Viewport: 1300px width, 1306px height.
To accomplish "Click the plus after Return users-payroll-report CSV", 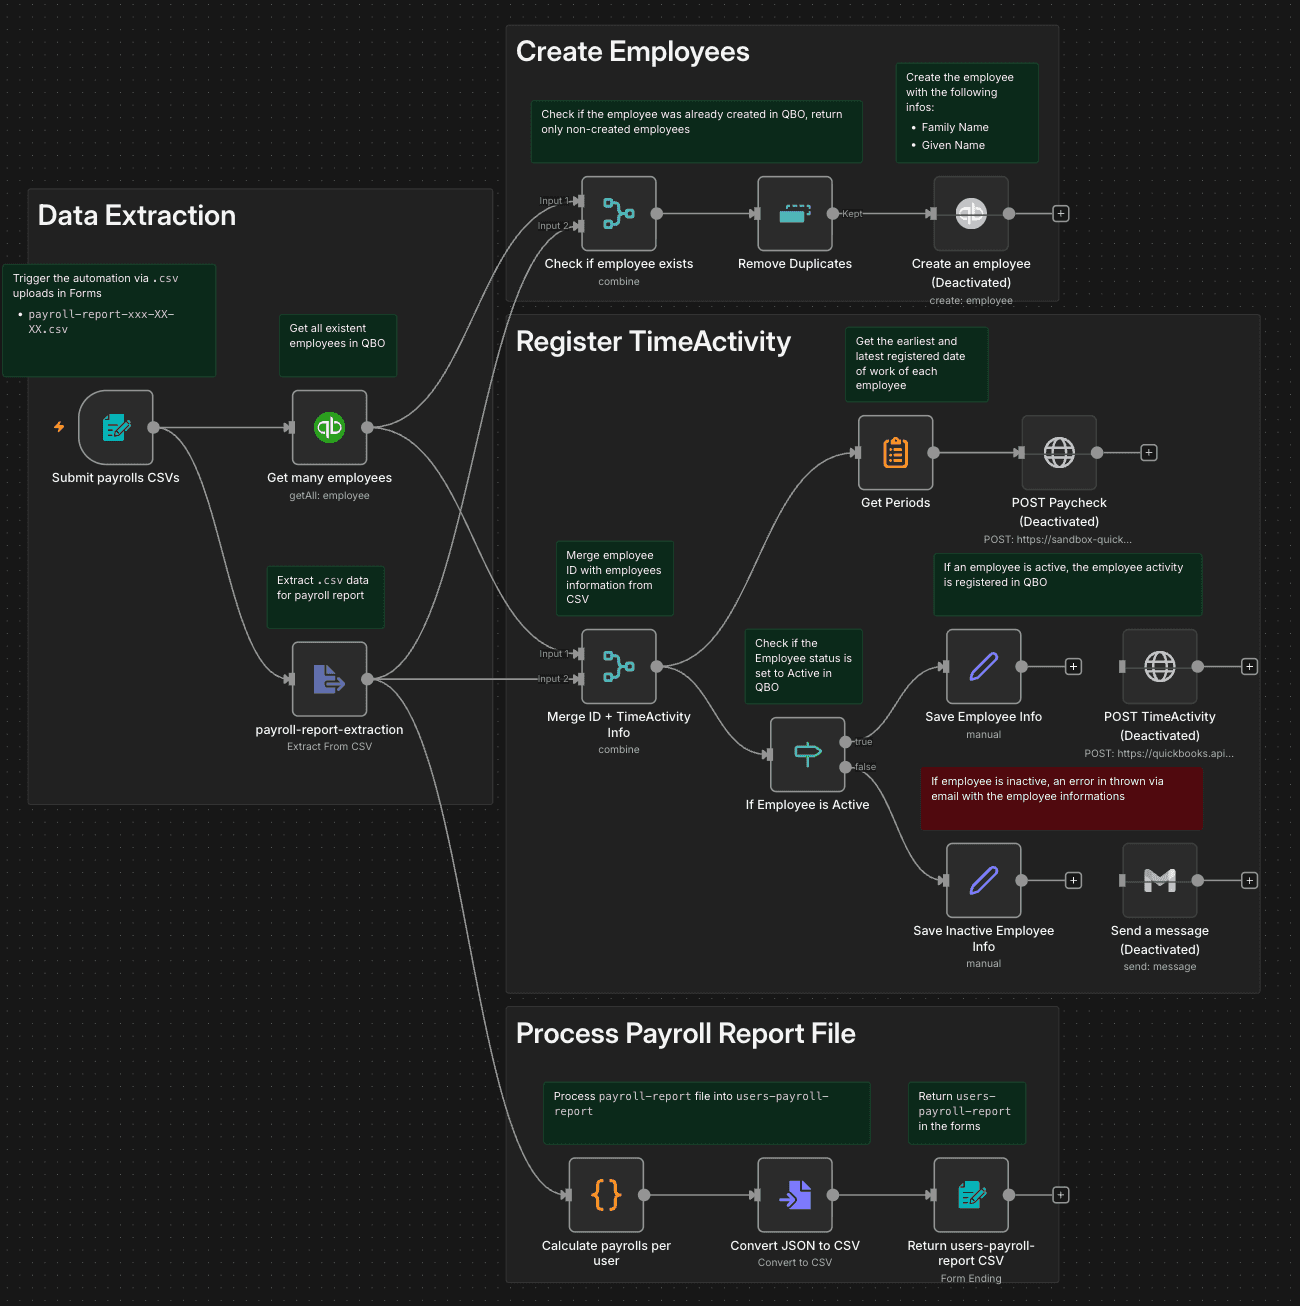I will coord(1060,1195).
